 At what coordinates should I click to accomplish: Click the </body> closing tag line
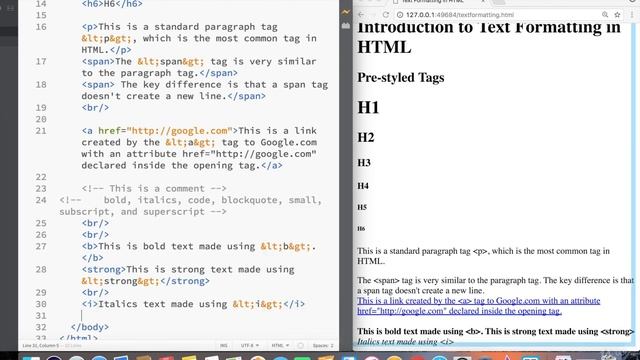click(89, 327)
